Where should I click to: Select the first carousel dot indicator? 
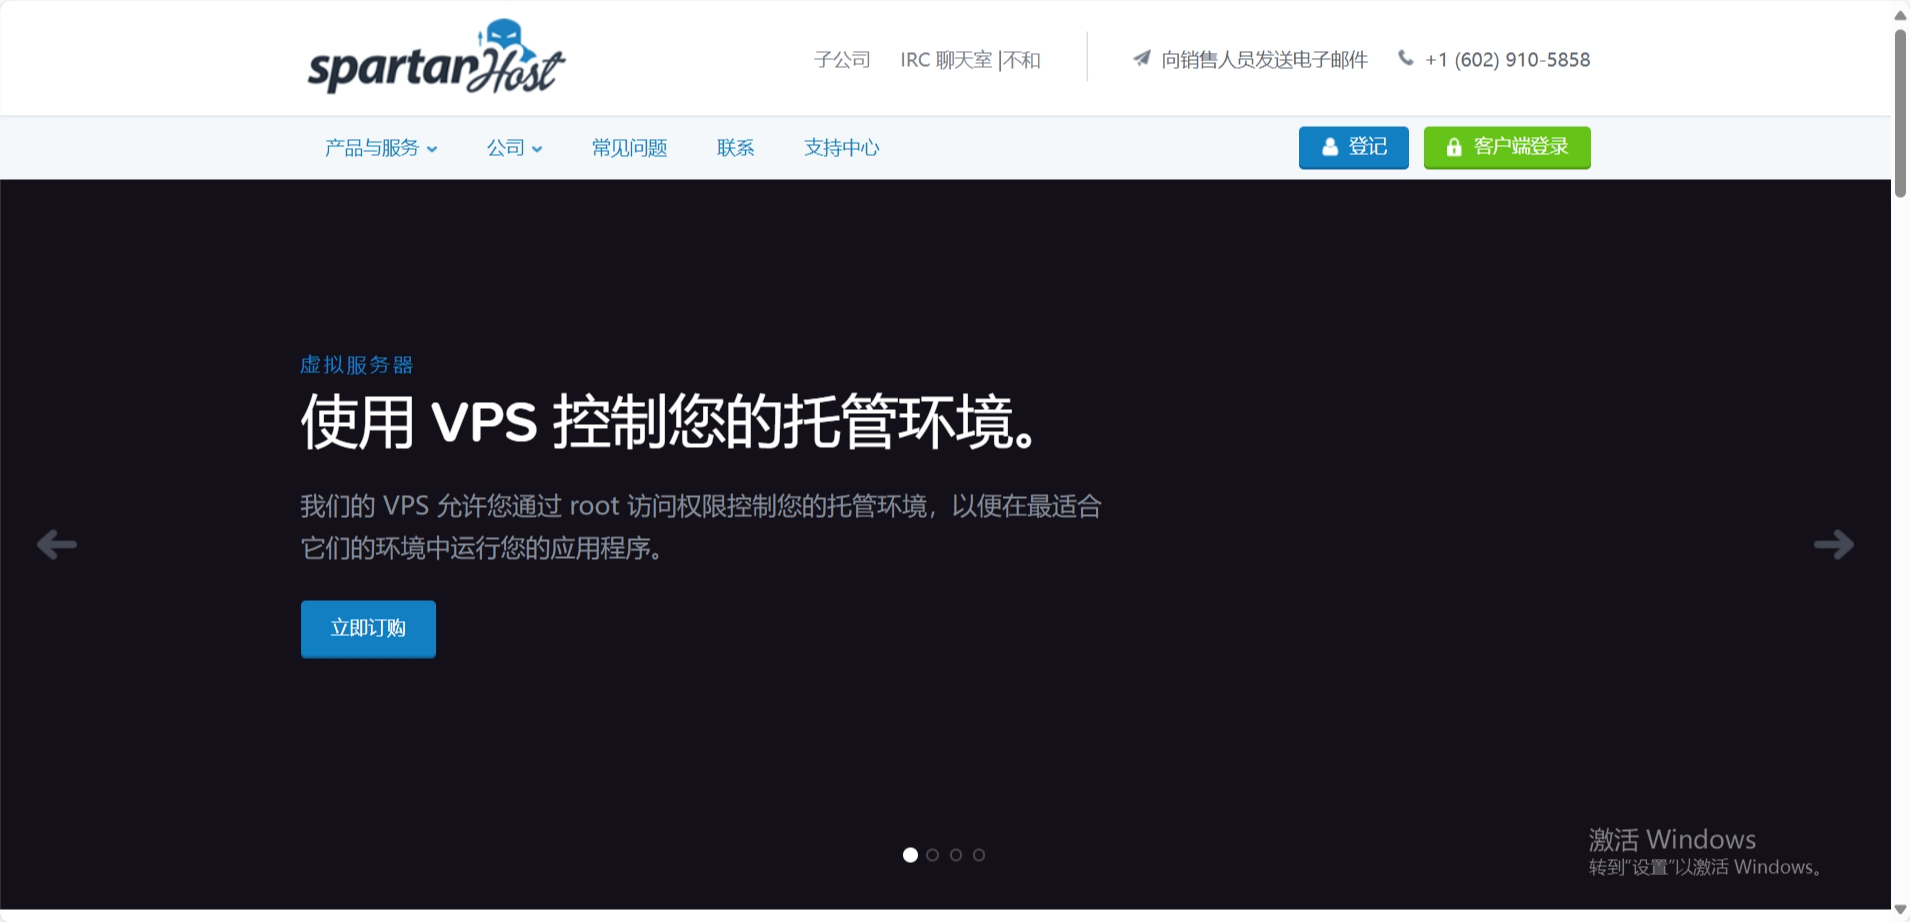click(x=910, y=855)
